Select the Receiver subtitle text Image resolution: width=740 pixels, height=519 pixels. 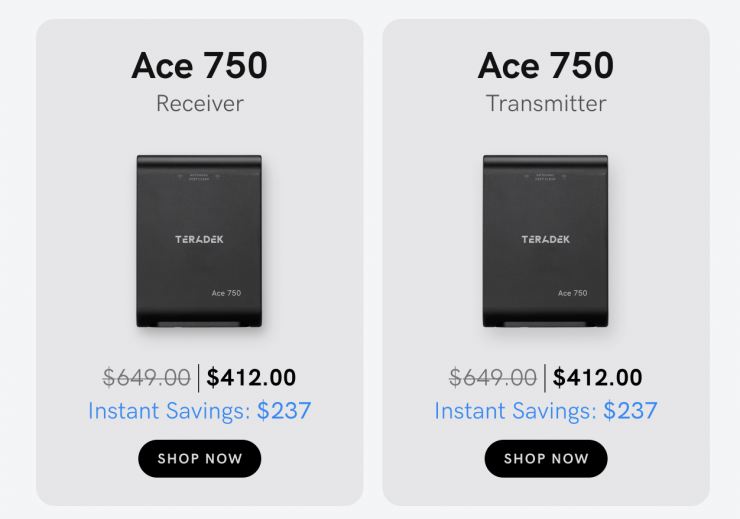(199, 103)
